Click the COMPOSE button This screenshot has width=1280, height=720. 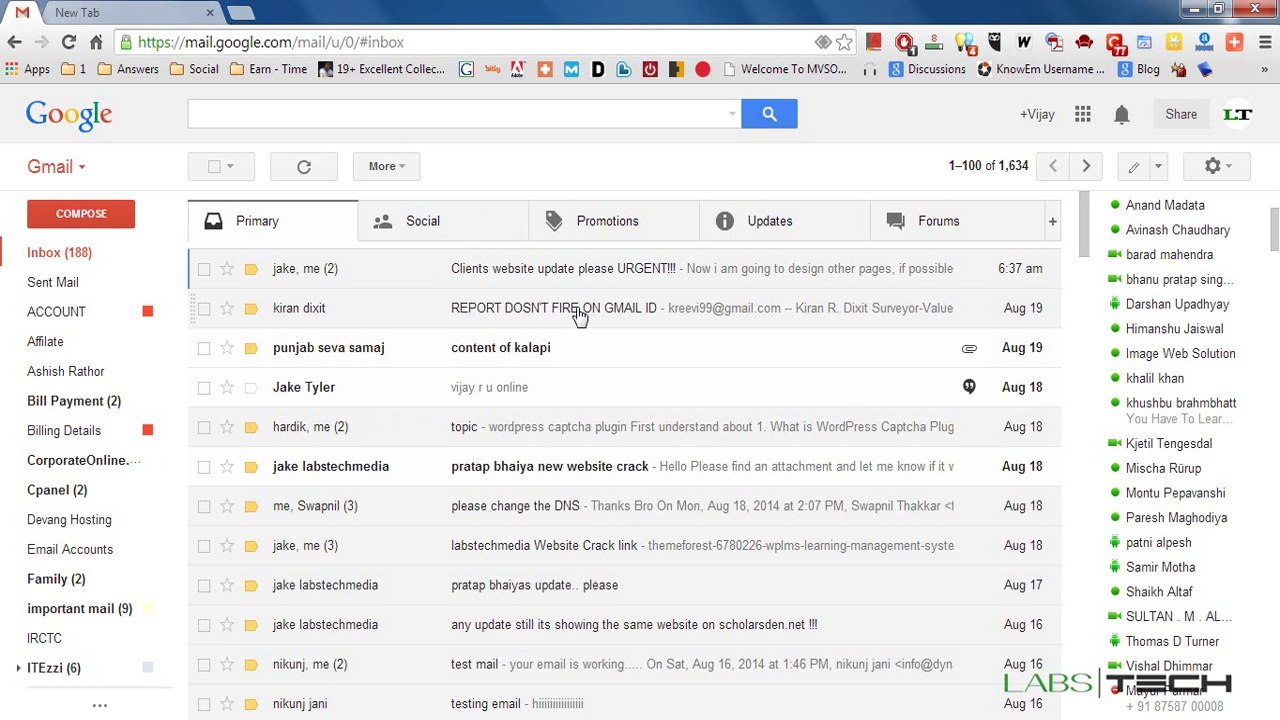point(81,214)
